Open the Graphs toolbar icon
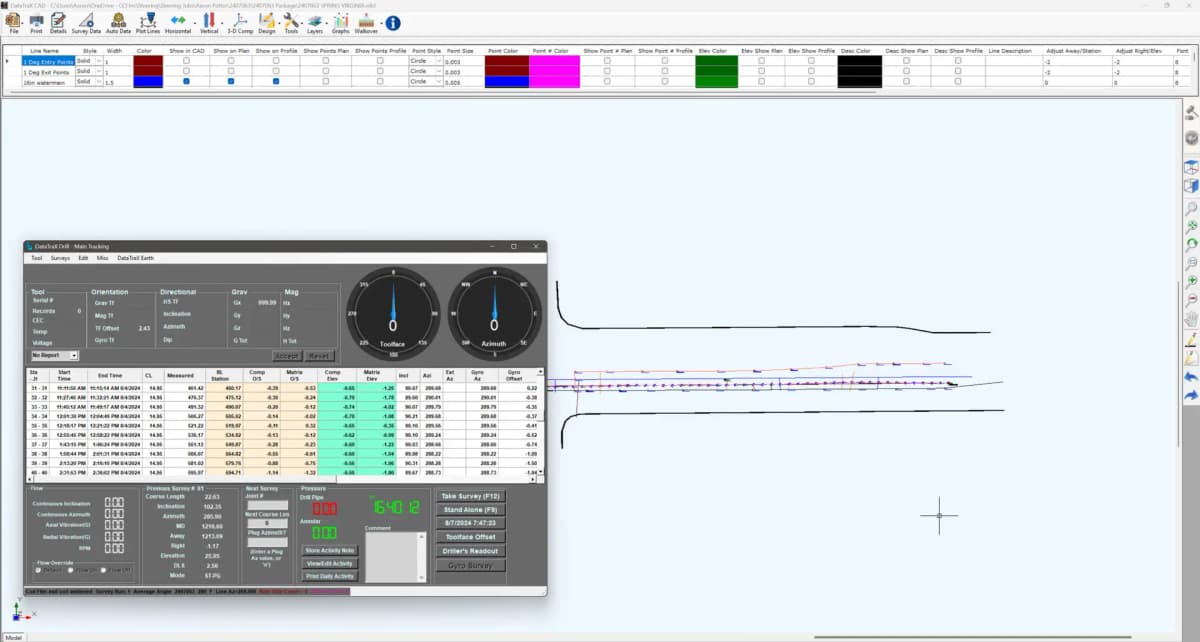 tap(341, 22)
